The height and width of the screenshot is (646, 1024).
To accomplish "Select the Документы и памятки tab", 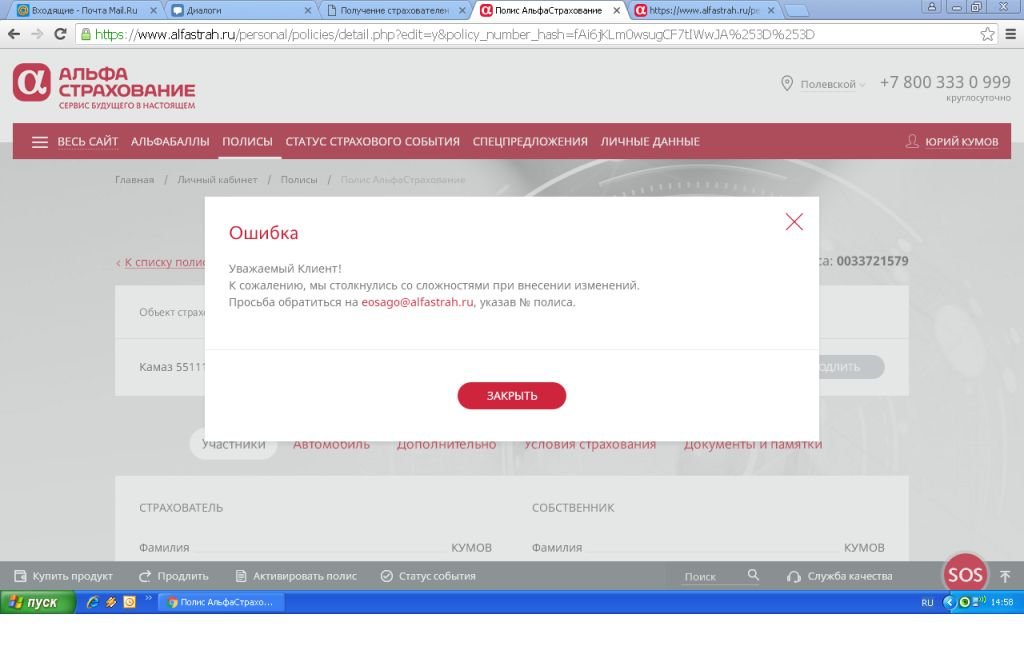I will 752,444.
